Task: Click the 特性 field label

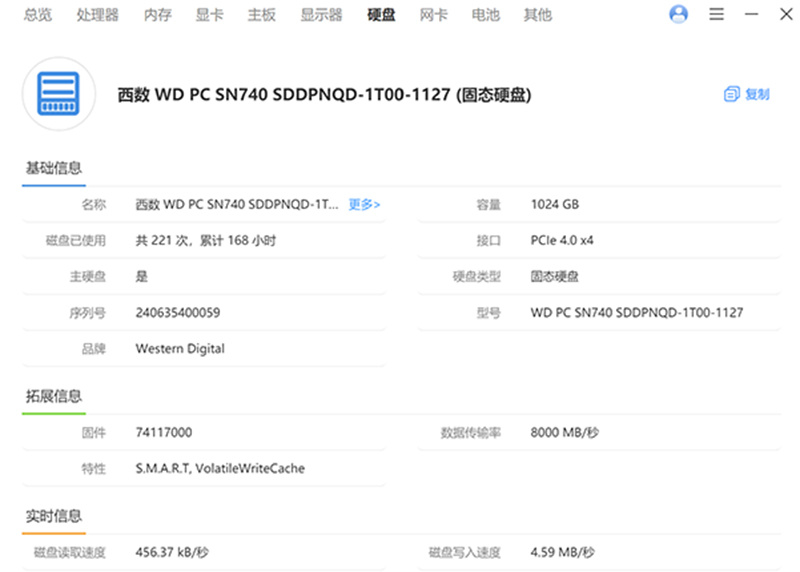Action: point(94,468)
